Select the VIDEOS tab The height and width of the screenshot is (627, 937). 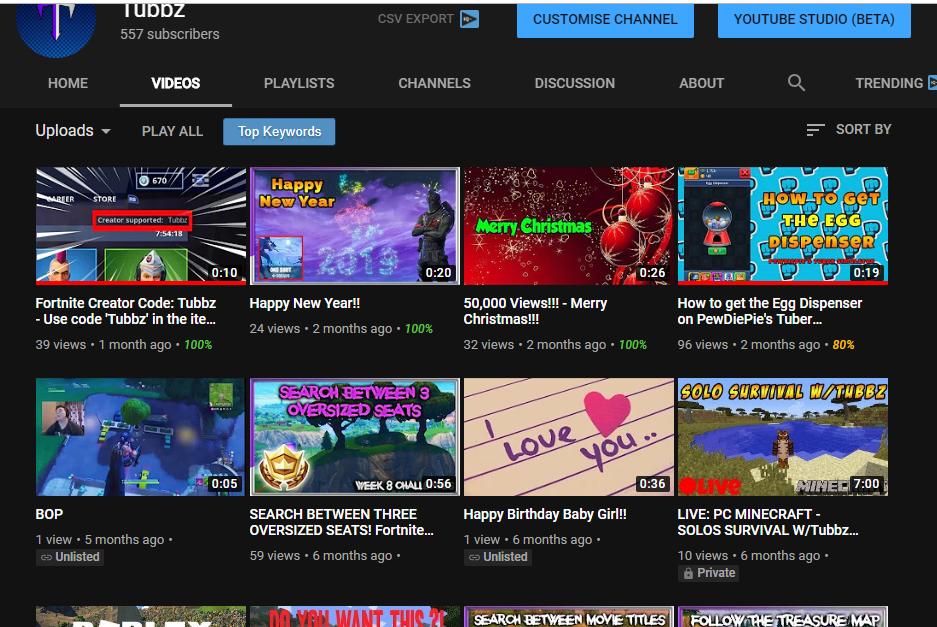(x=176, y=83)
